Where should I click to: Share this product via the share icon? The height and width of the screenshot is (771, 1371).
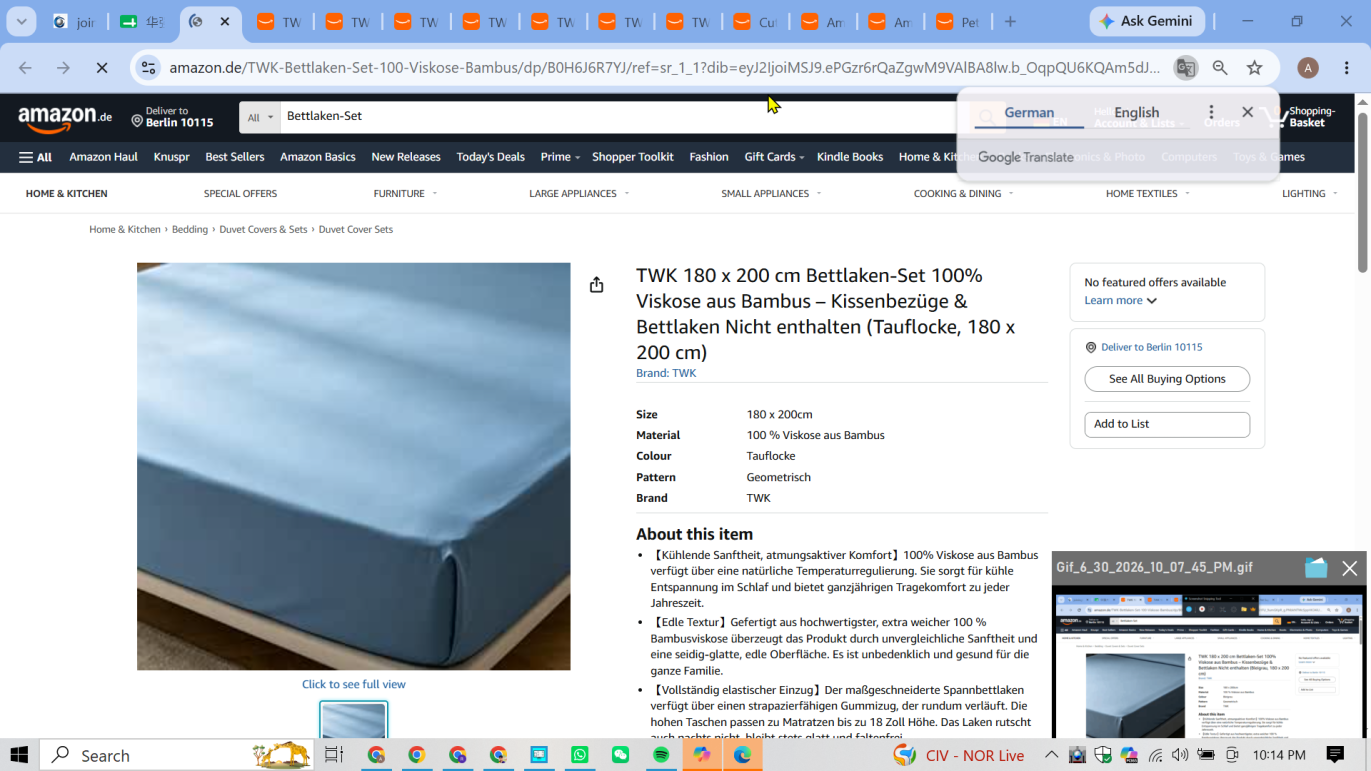(x=597, y=285)
